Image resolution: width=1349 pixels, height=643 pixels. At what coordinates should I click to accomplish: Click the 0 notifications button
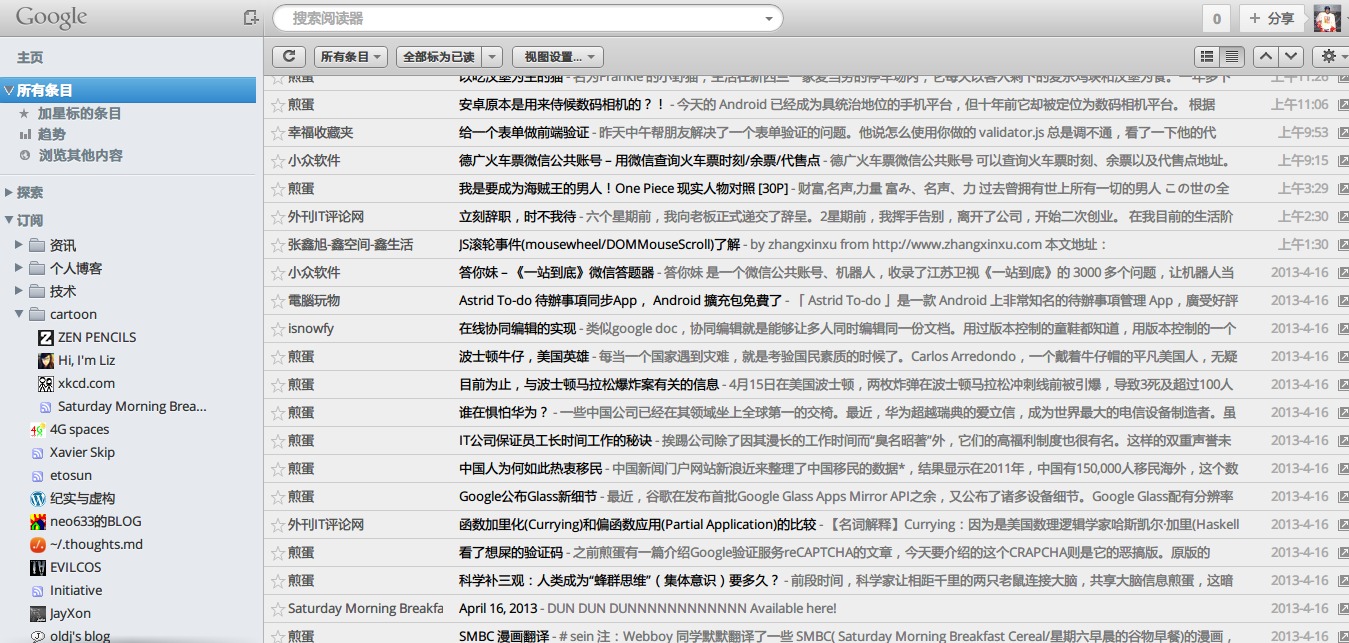[x=1217, y=18]
